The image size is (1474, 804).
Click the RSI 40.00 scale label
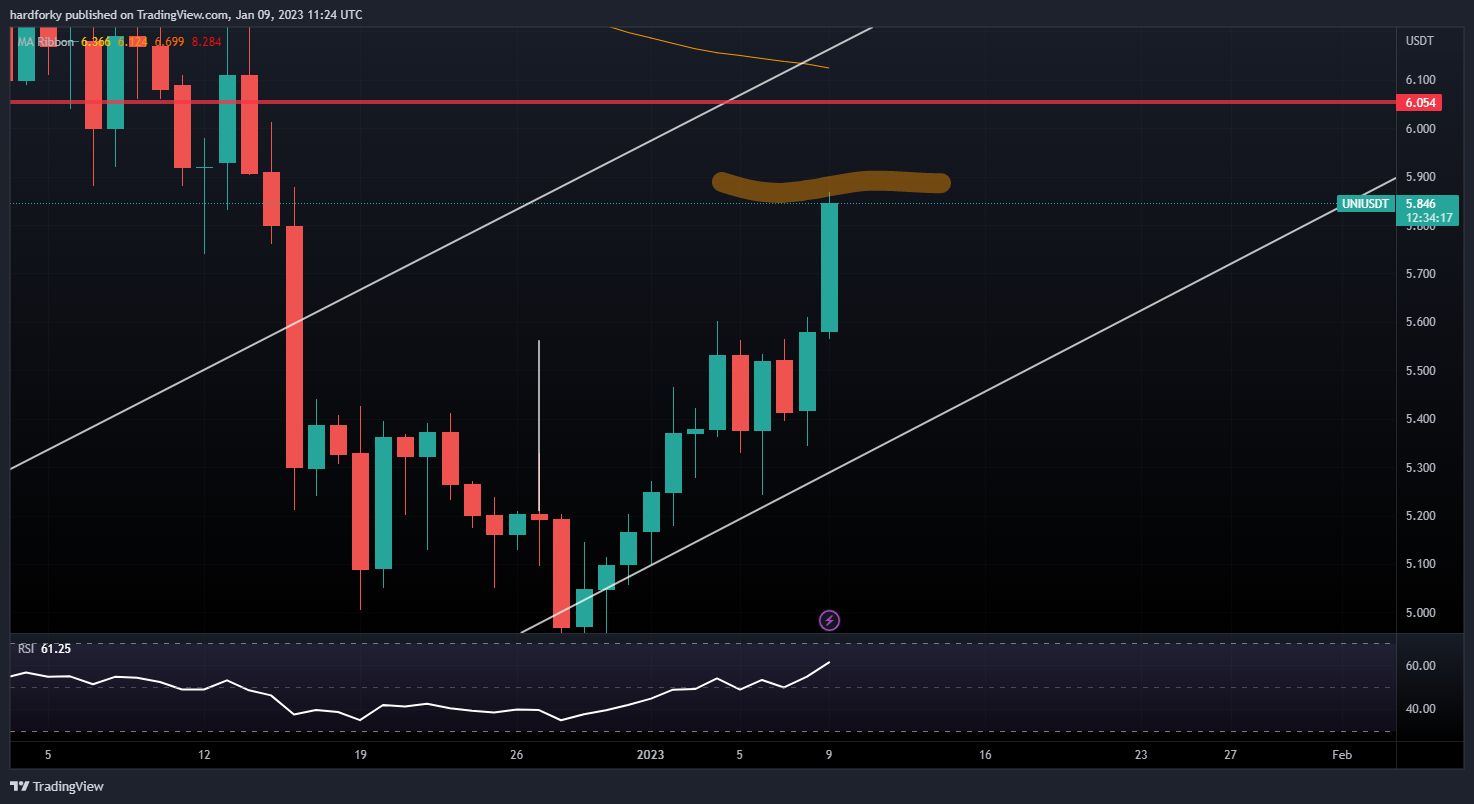click(1421, 709)
